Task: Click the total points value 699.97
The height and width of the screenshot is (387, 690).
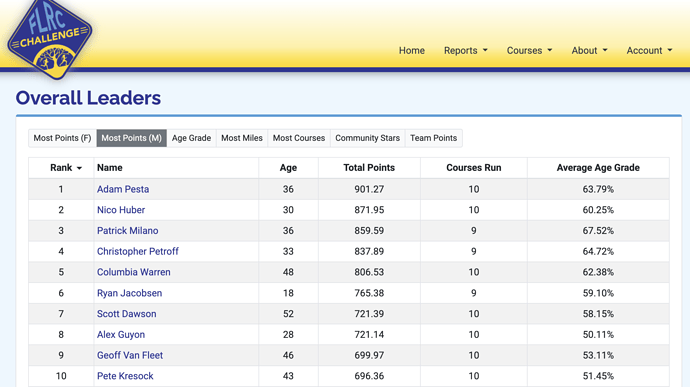Action: pos(369,355)
